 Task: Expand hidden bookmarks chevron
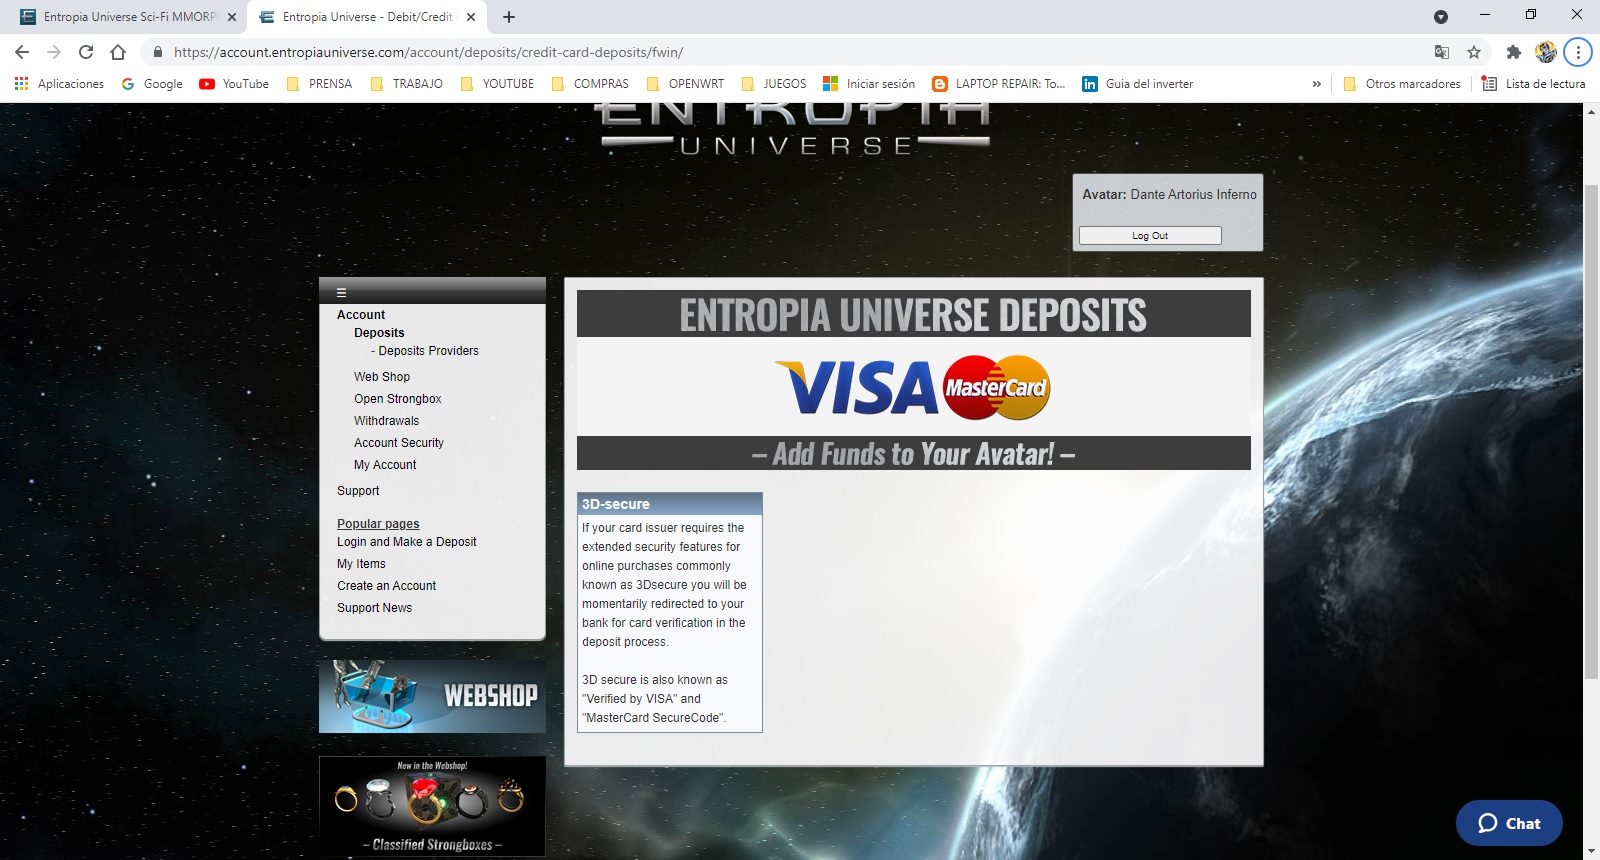click(x=1317, y=84)
